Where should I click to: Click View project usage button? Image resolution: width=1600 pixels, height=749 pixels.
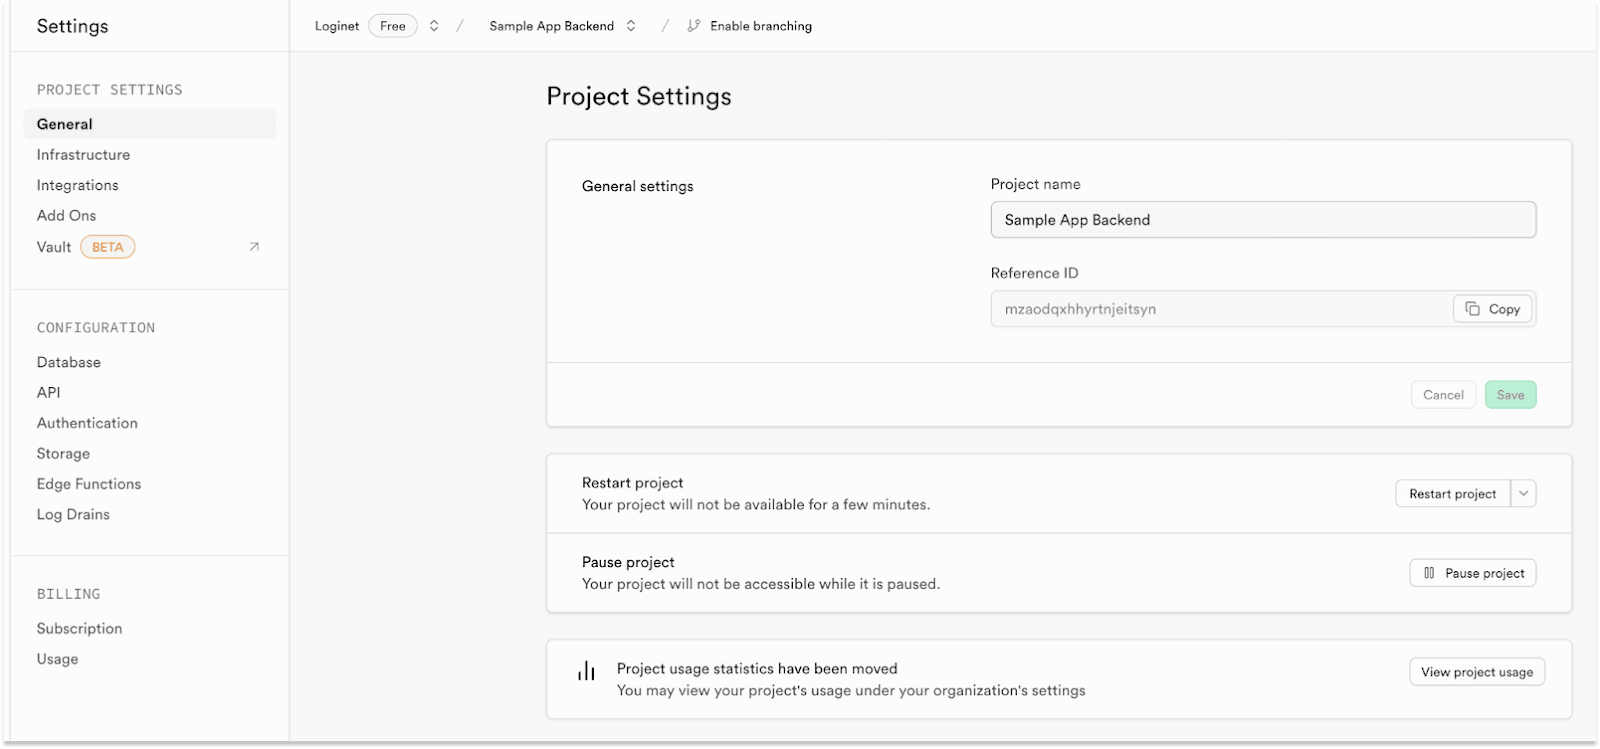click(1477, 672)
